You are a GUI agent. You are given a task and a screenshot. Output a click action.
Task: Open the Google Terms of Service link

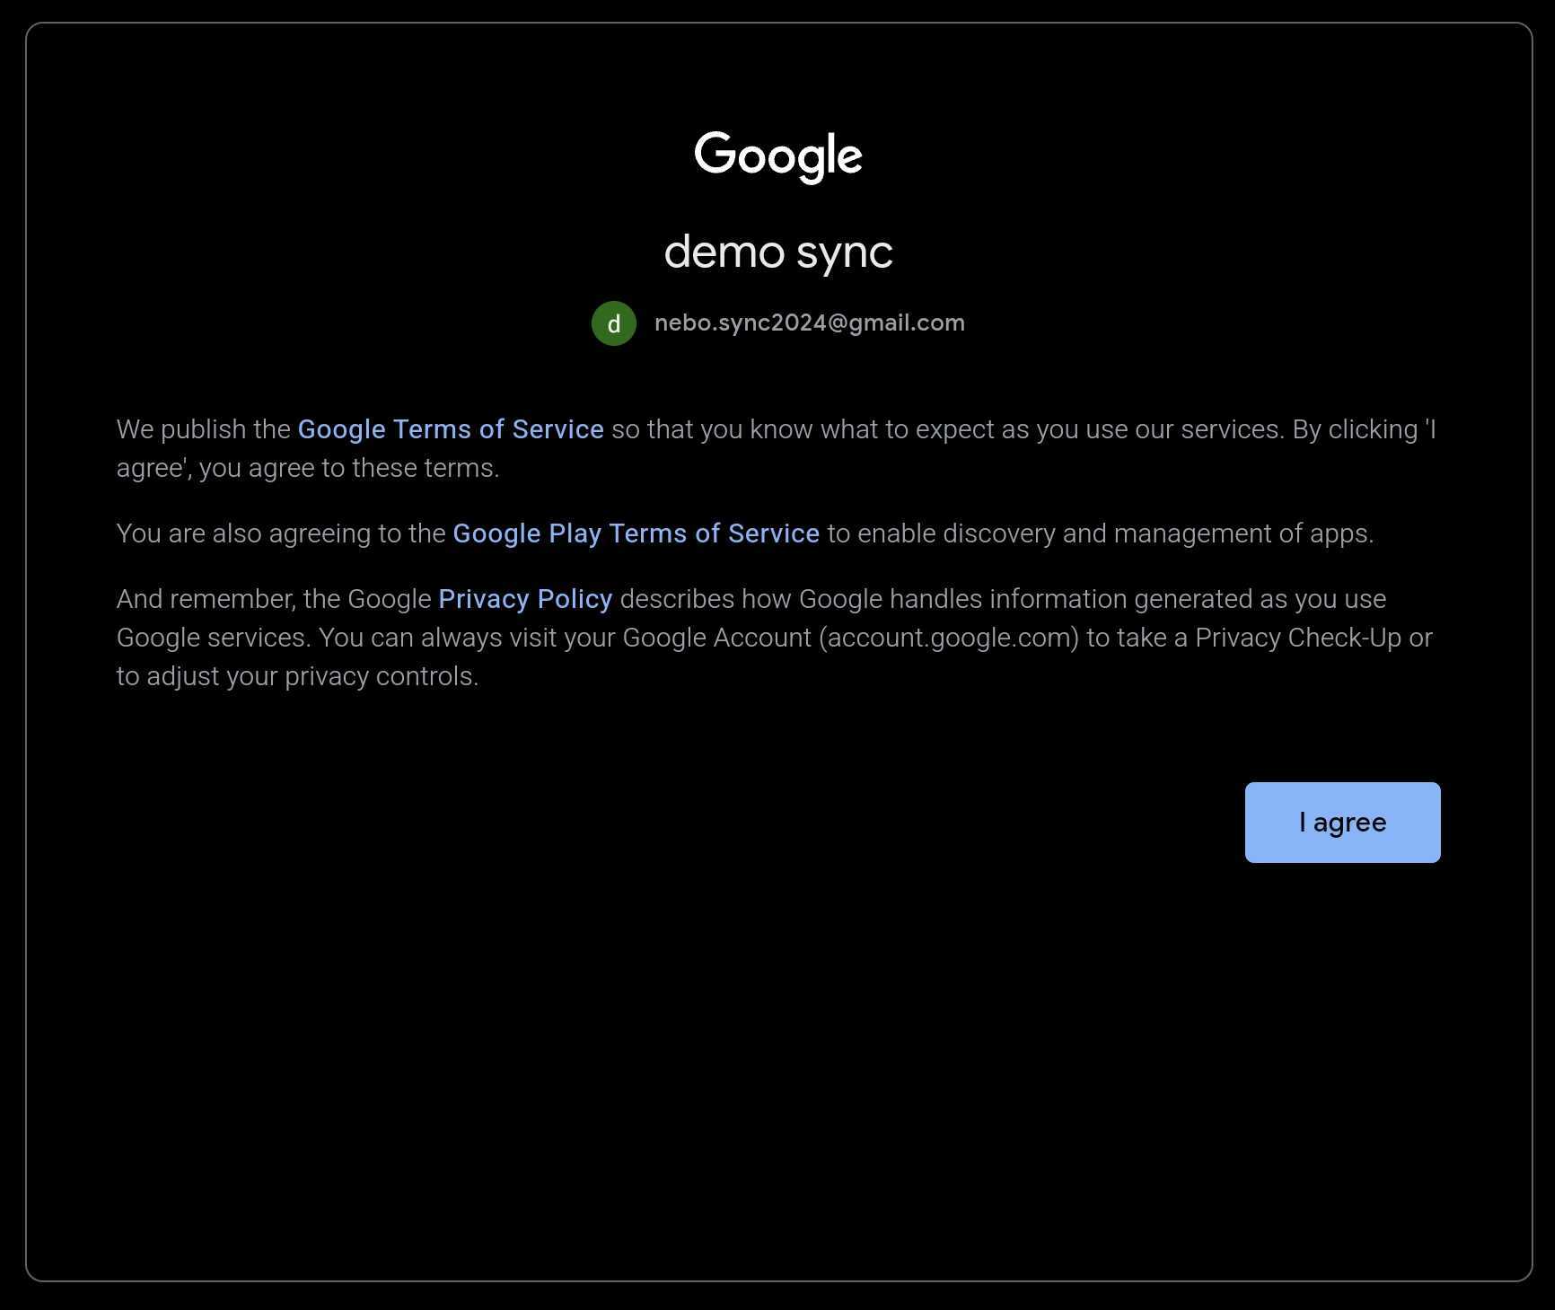click(450, 429)
